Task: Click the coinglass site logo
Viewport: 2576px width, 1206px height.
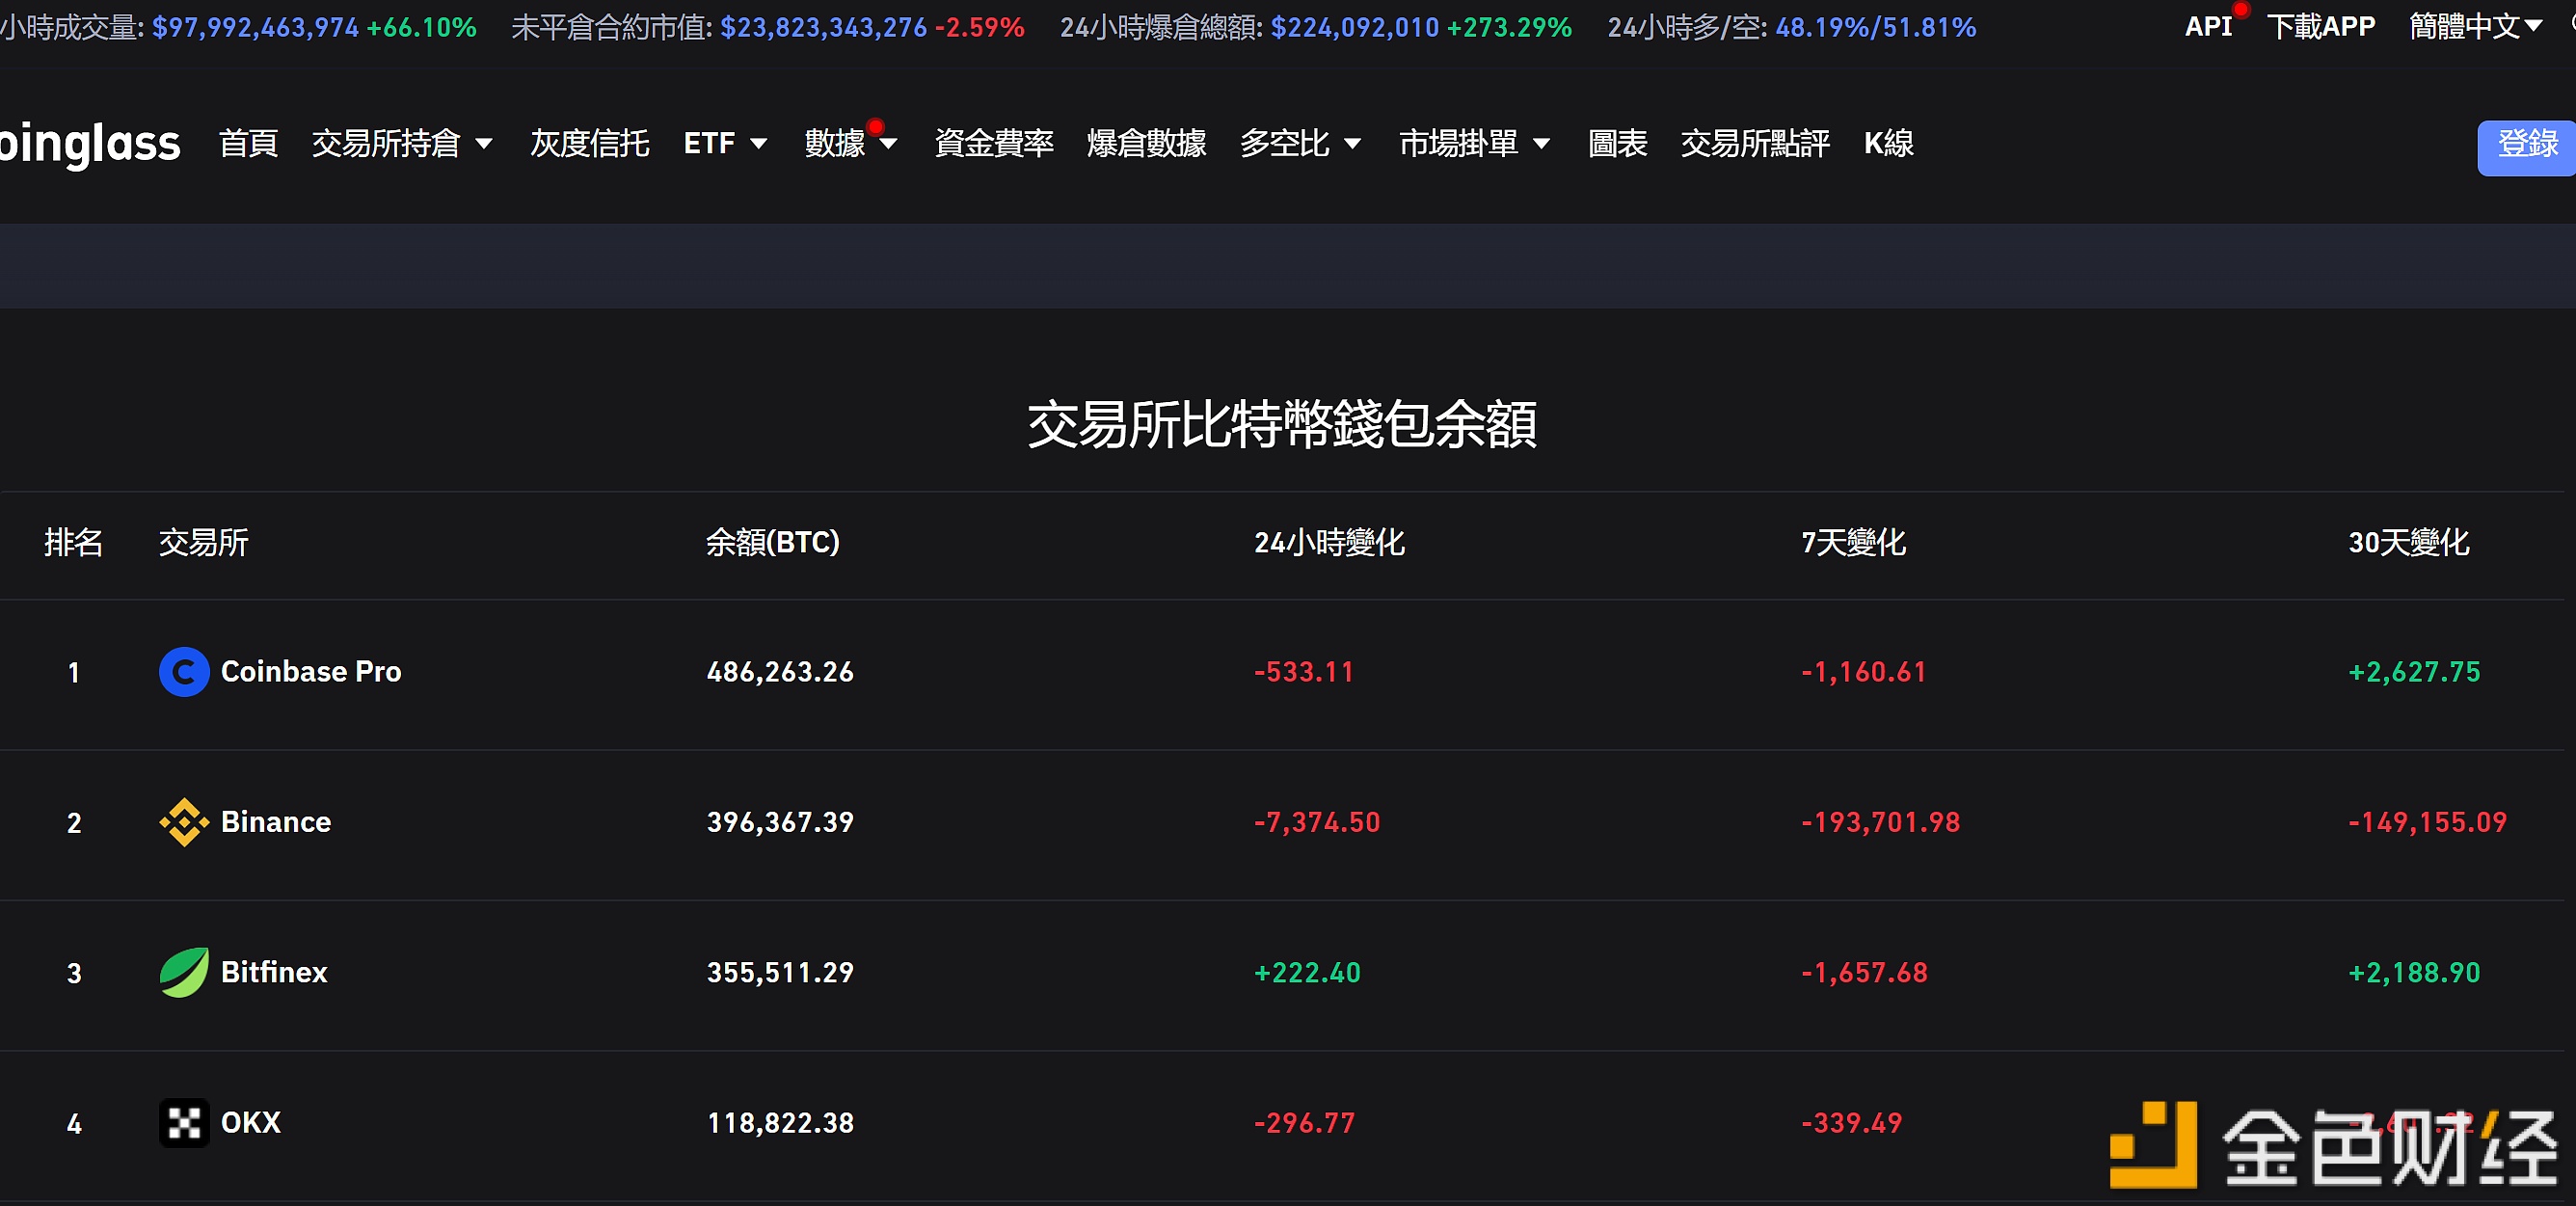Action: tap(90, 144)
